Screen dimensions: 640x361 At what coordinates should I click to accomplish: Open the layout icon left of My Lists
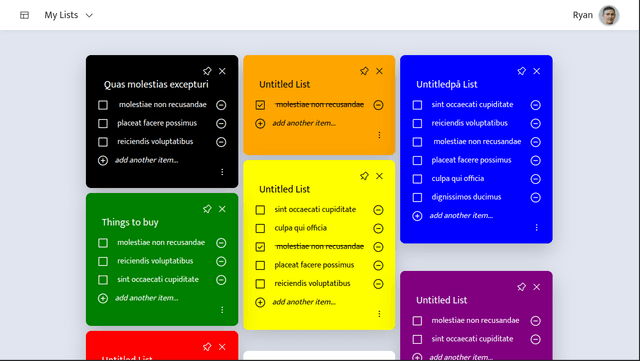(24, 15)
